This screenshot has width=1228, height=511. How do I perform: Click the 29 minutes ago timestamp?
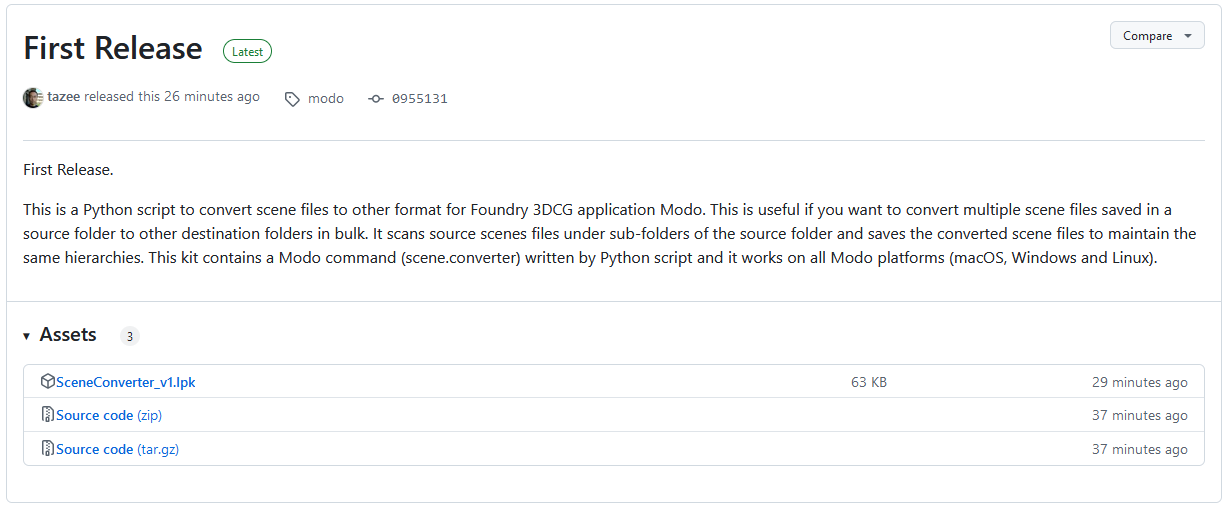point(1140,382)
